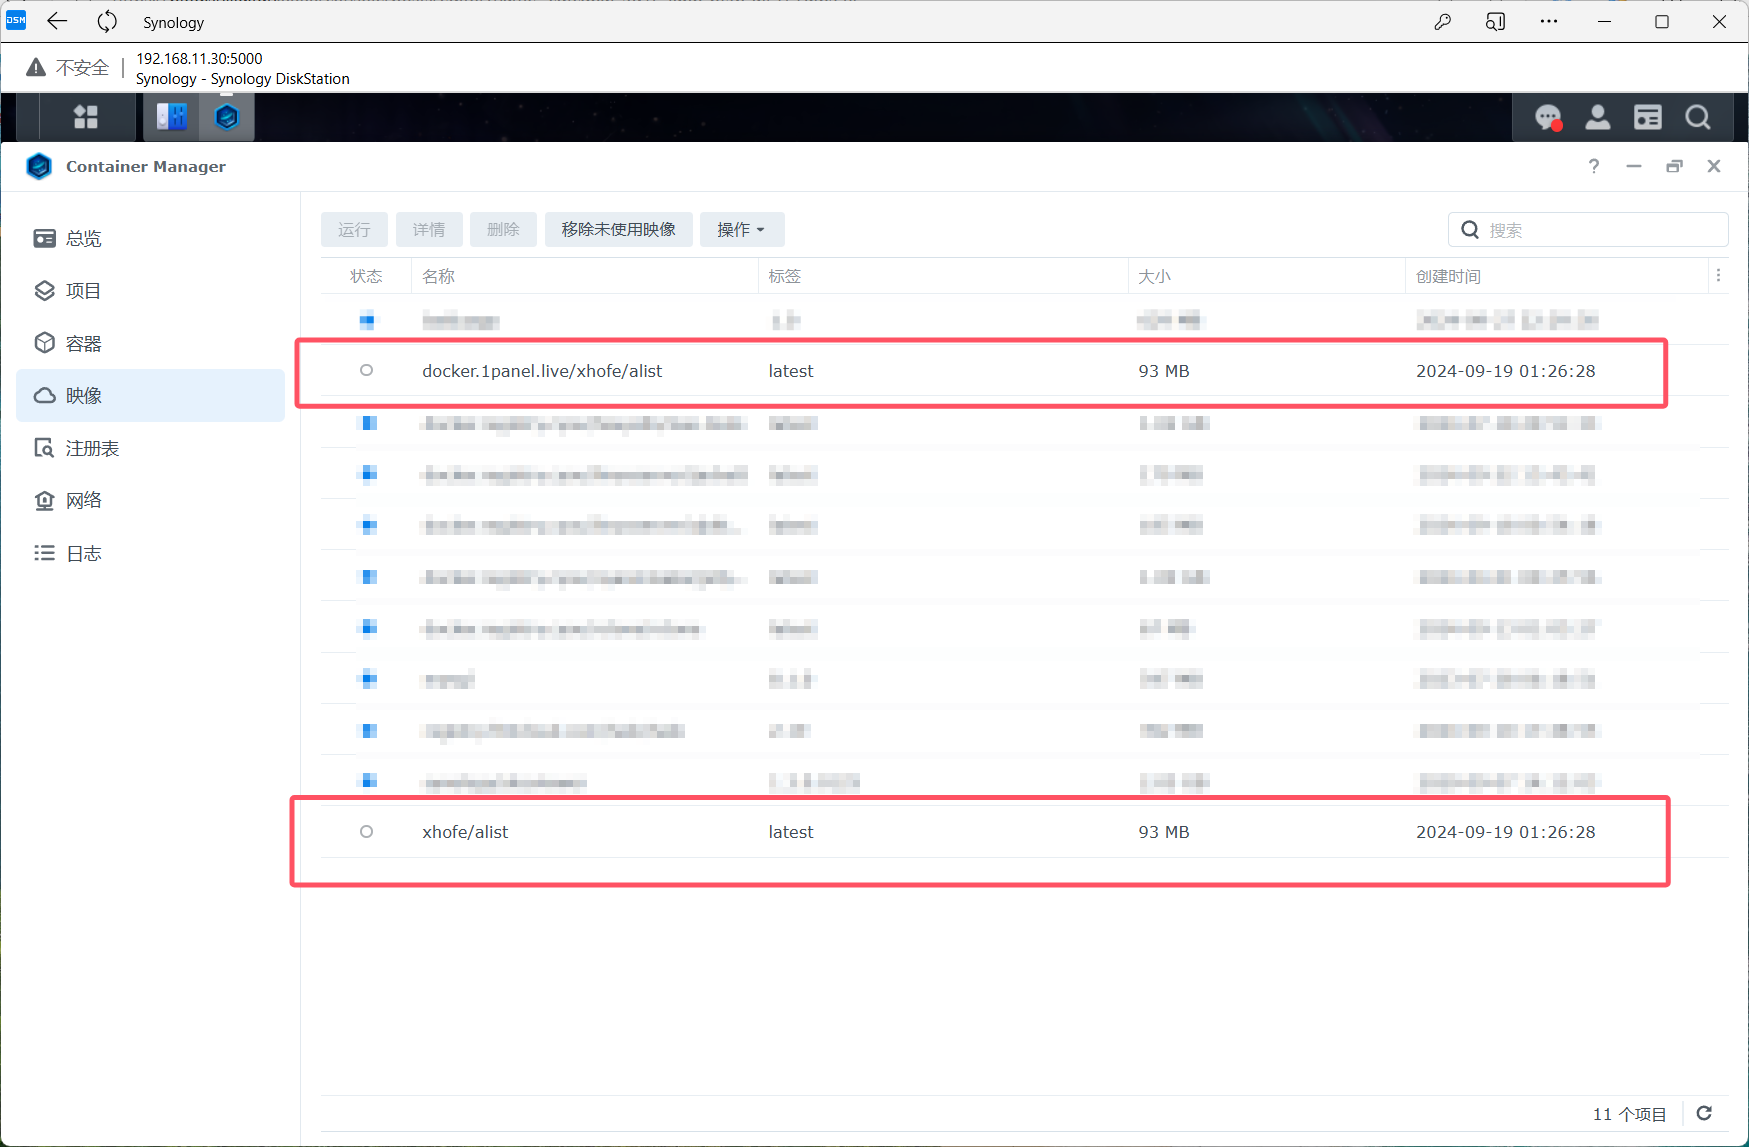The image size is (1749, 1147).
Task: Click status circle of xhofe/alist row
Action: pos(367,831)
